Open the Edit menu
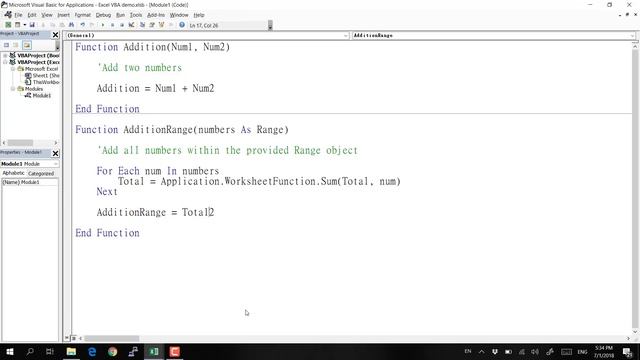The width and height of the screenshot is (640, 360). click(x=32, y=15)
